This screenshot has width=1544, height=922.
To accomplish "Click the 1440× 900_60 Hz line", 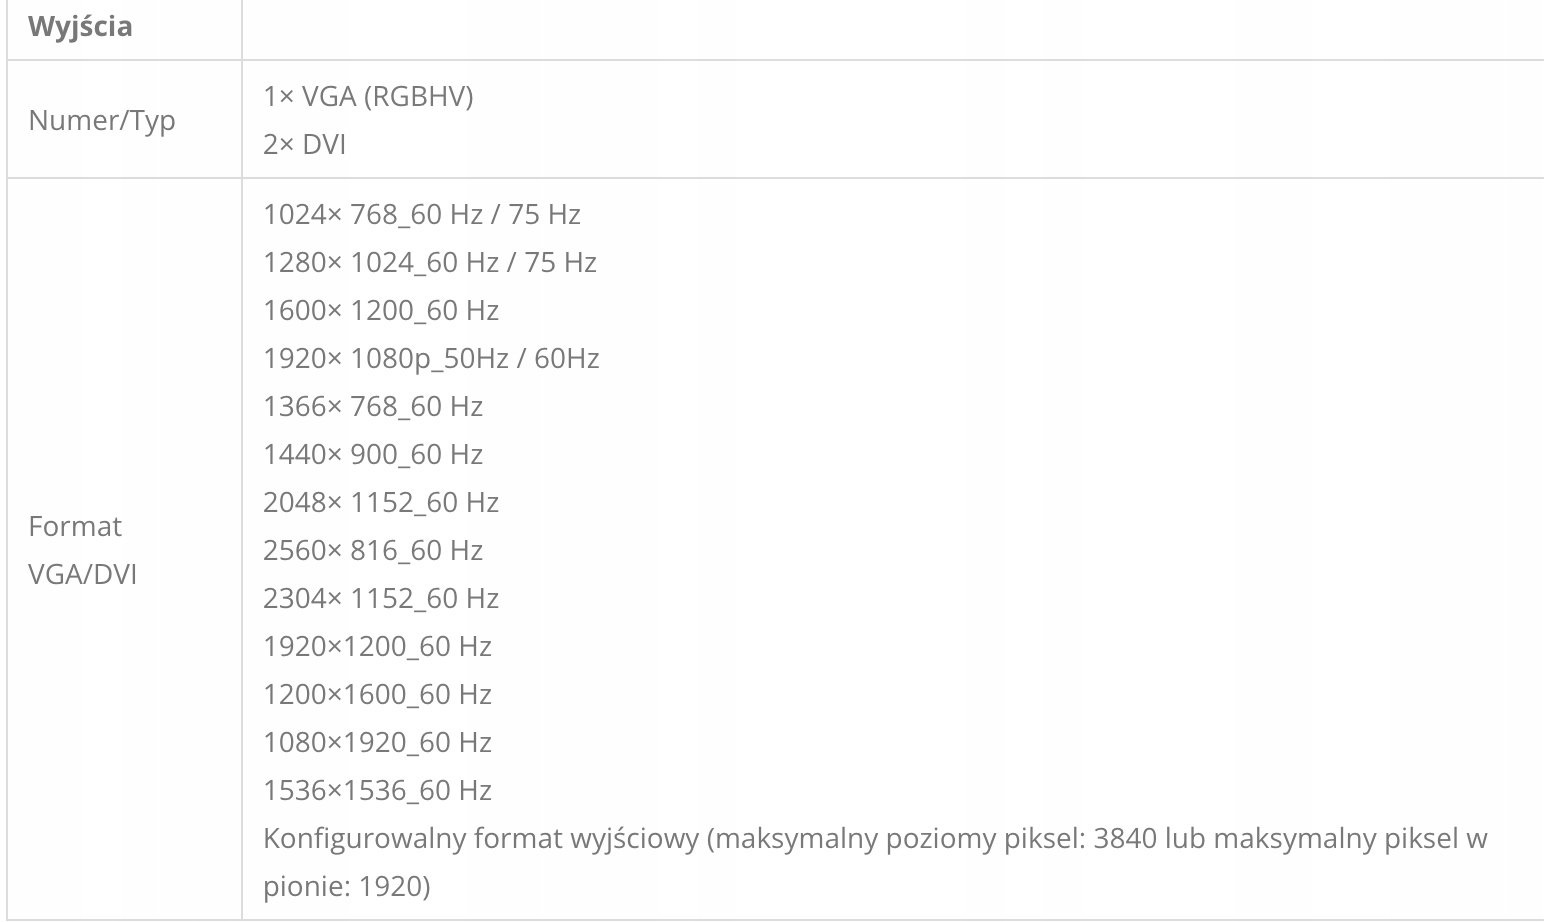I will tap(372, 454).
